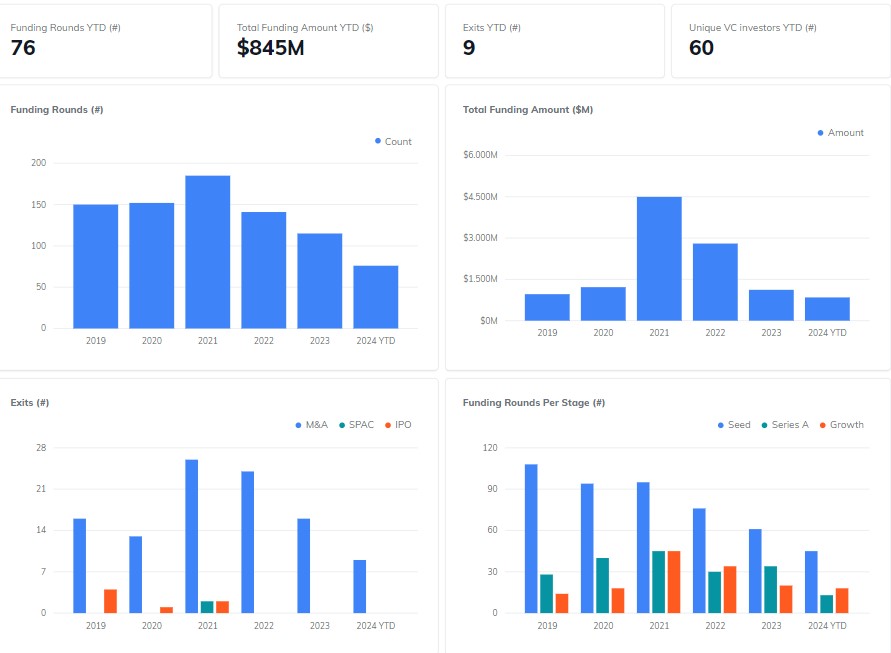
Task: Click the 2023 Series A bar in Per Stage chart
Action: (771, 590)
